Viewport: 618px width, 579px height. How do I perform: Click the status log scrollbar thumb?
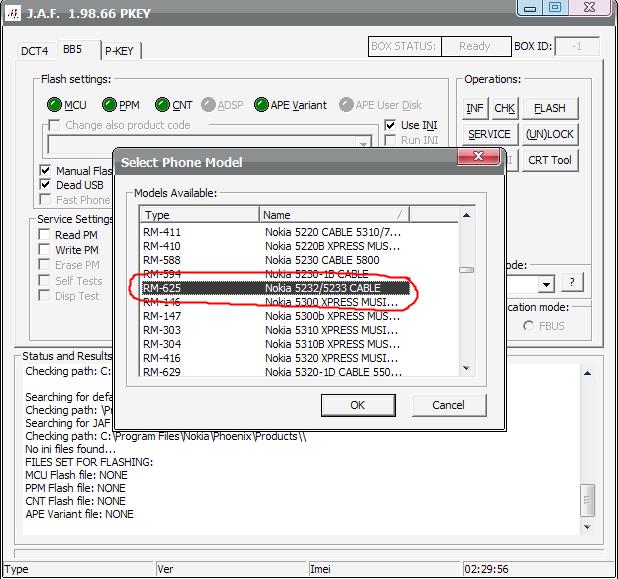click(x=587, y=500)
